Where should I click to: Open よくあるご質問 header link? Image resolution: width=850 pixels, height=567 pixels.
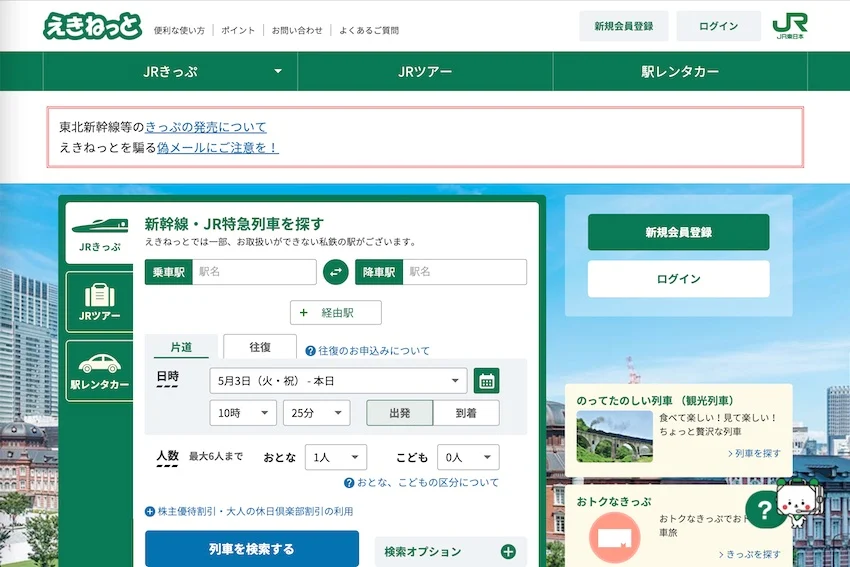(x=369, y=30)
